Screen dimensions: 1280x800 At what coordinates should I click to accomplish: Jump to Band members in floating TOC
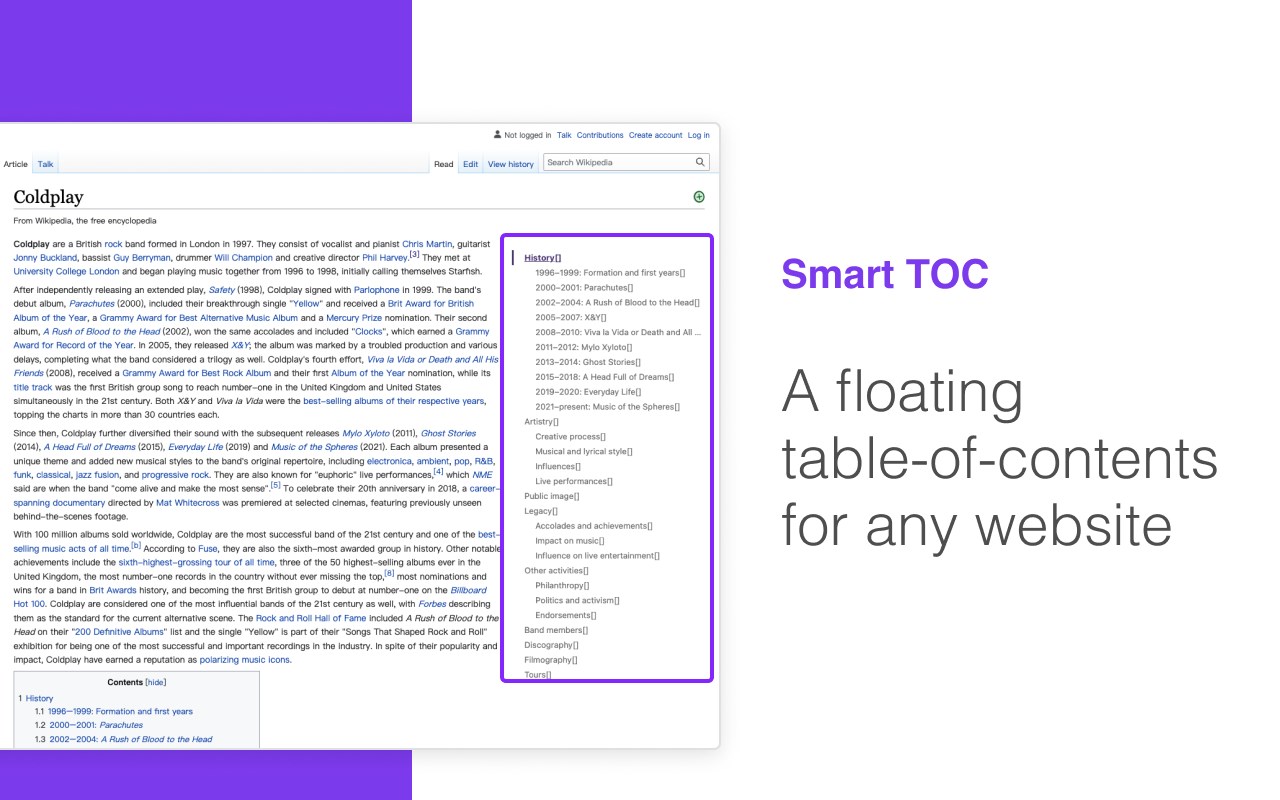click(556, 630)
